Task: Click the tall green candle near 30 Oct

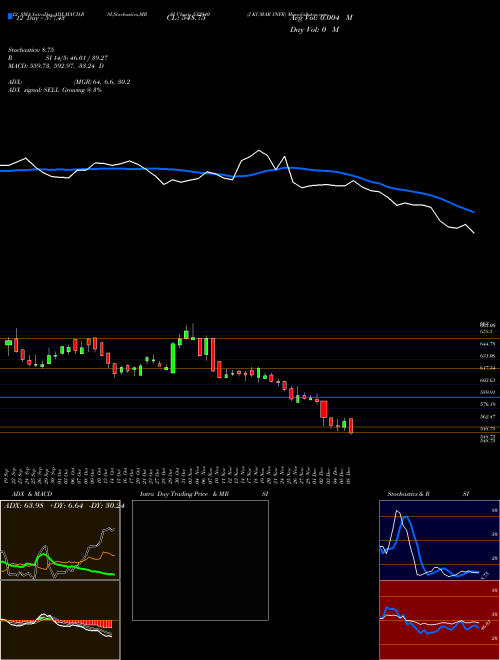Action: click(x=173, y=358)
